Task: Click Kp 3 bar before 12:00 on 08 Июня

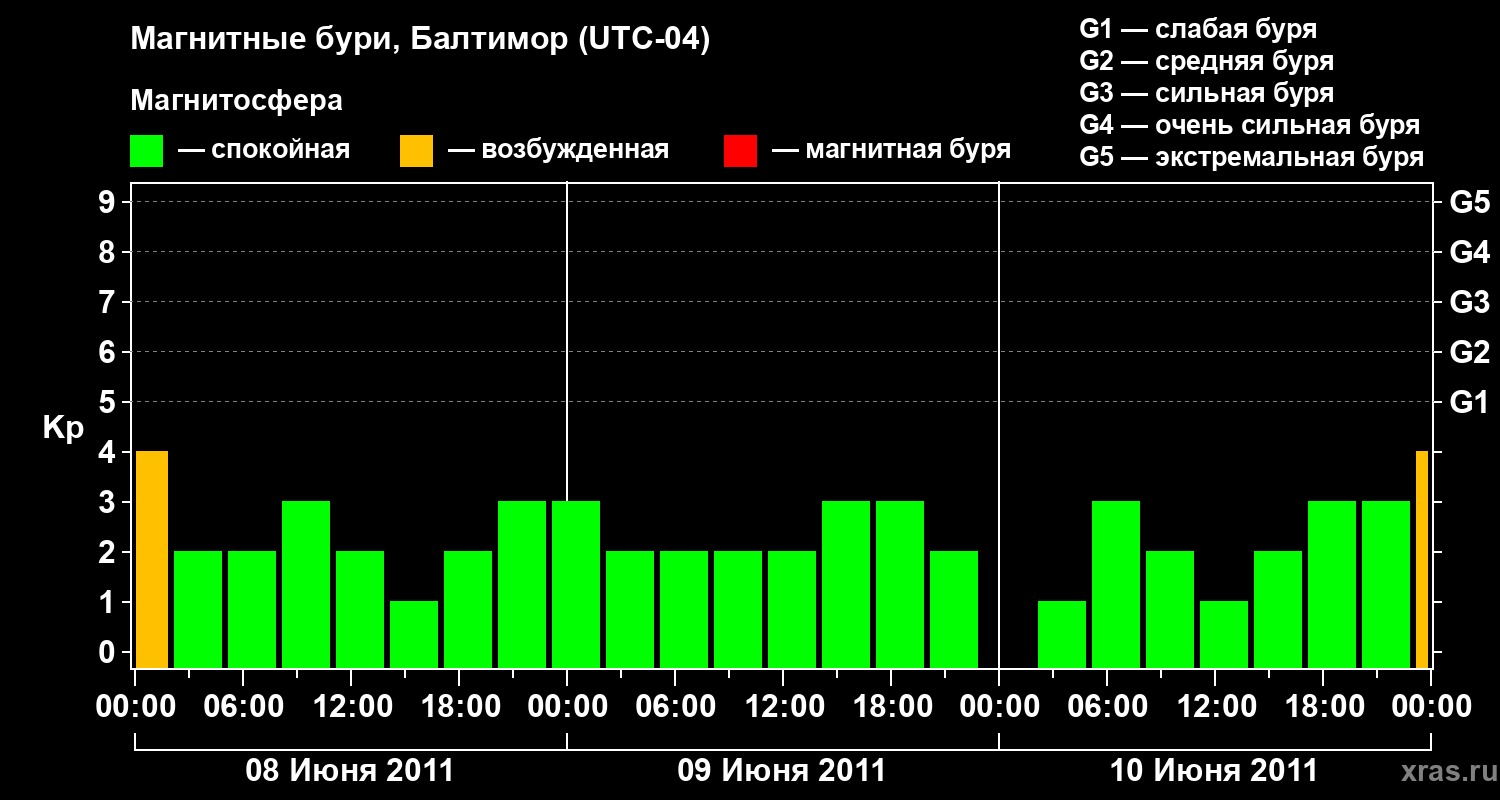Action: click(306, 584)
